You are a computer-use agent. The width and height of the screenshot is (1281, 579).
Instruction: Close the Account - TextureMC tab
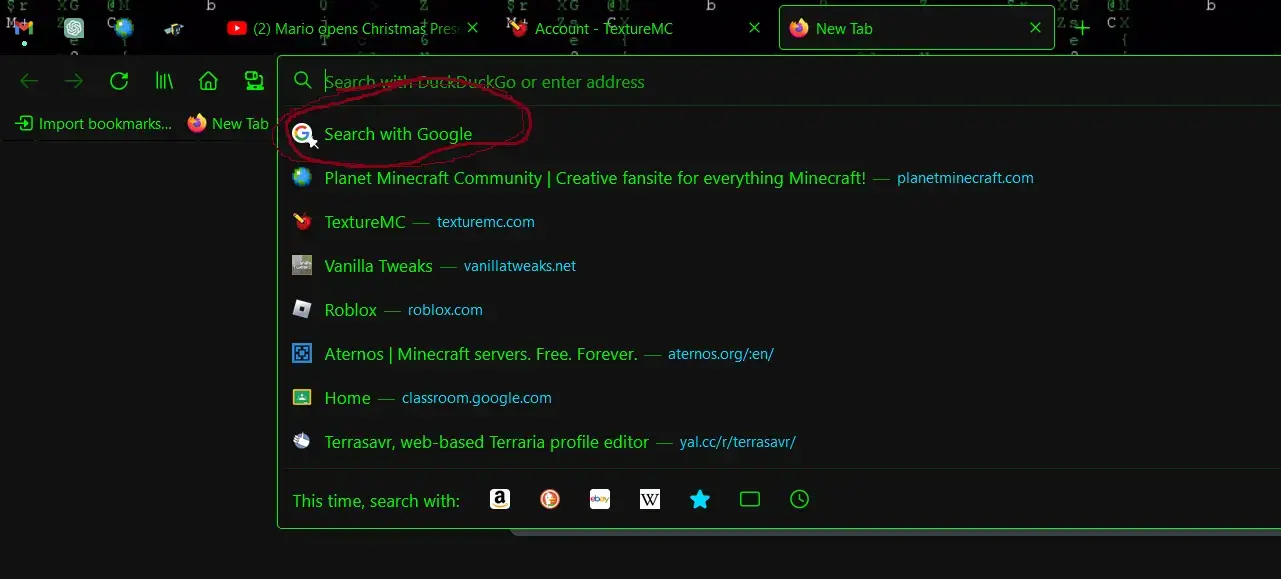[755, 28]
